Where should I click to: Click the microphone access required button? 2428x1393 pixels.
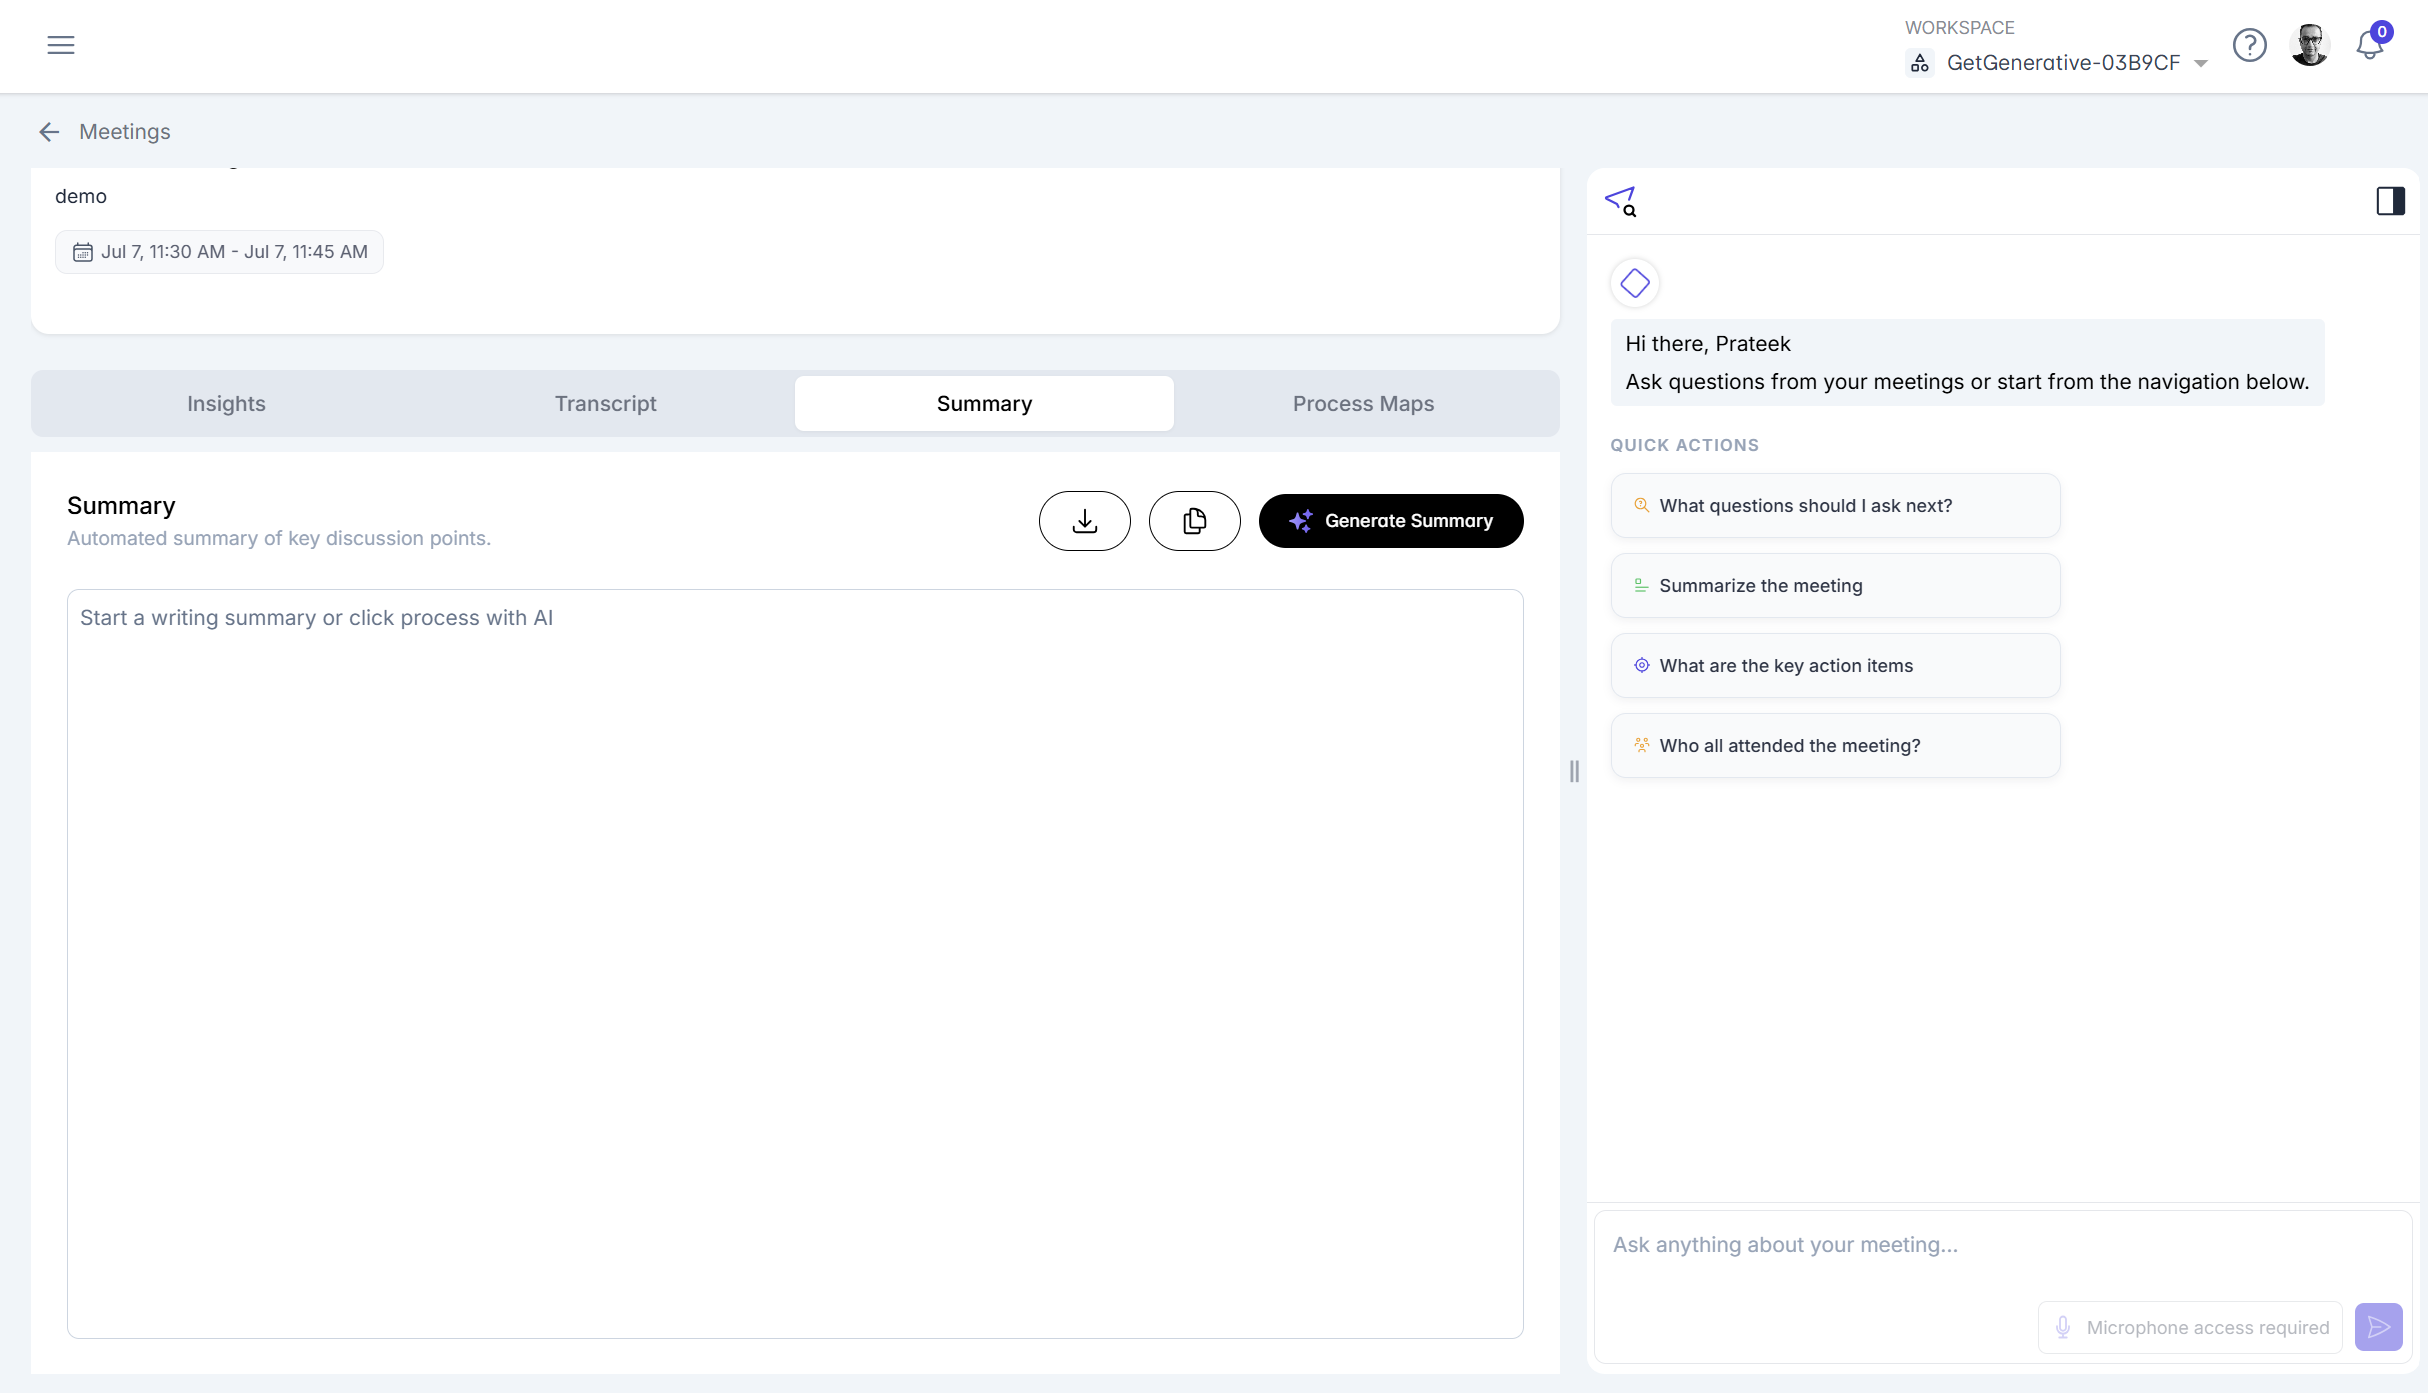(2190, 1327)
